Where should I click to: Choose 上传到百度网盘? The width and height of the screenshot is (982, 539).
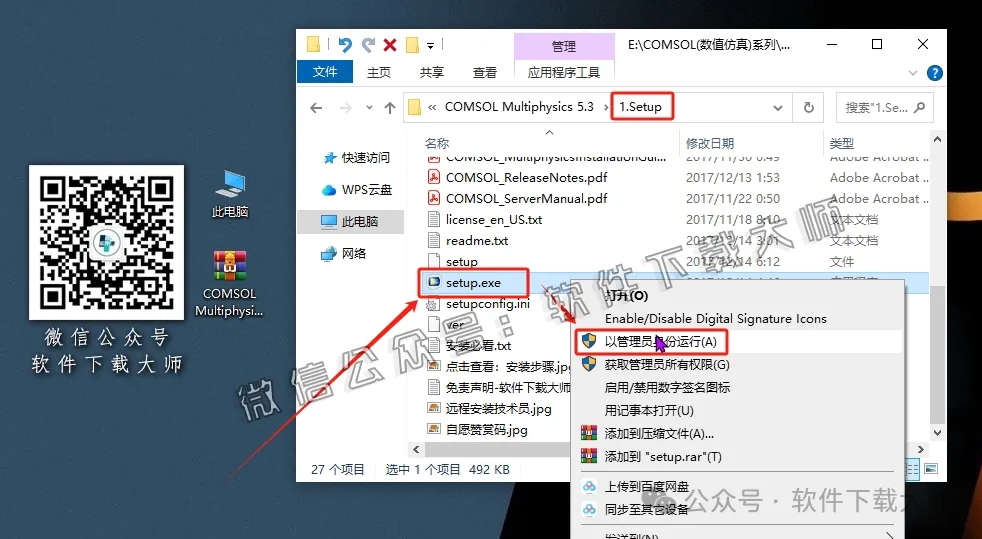click(646, 486)
